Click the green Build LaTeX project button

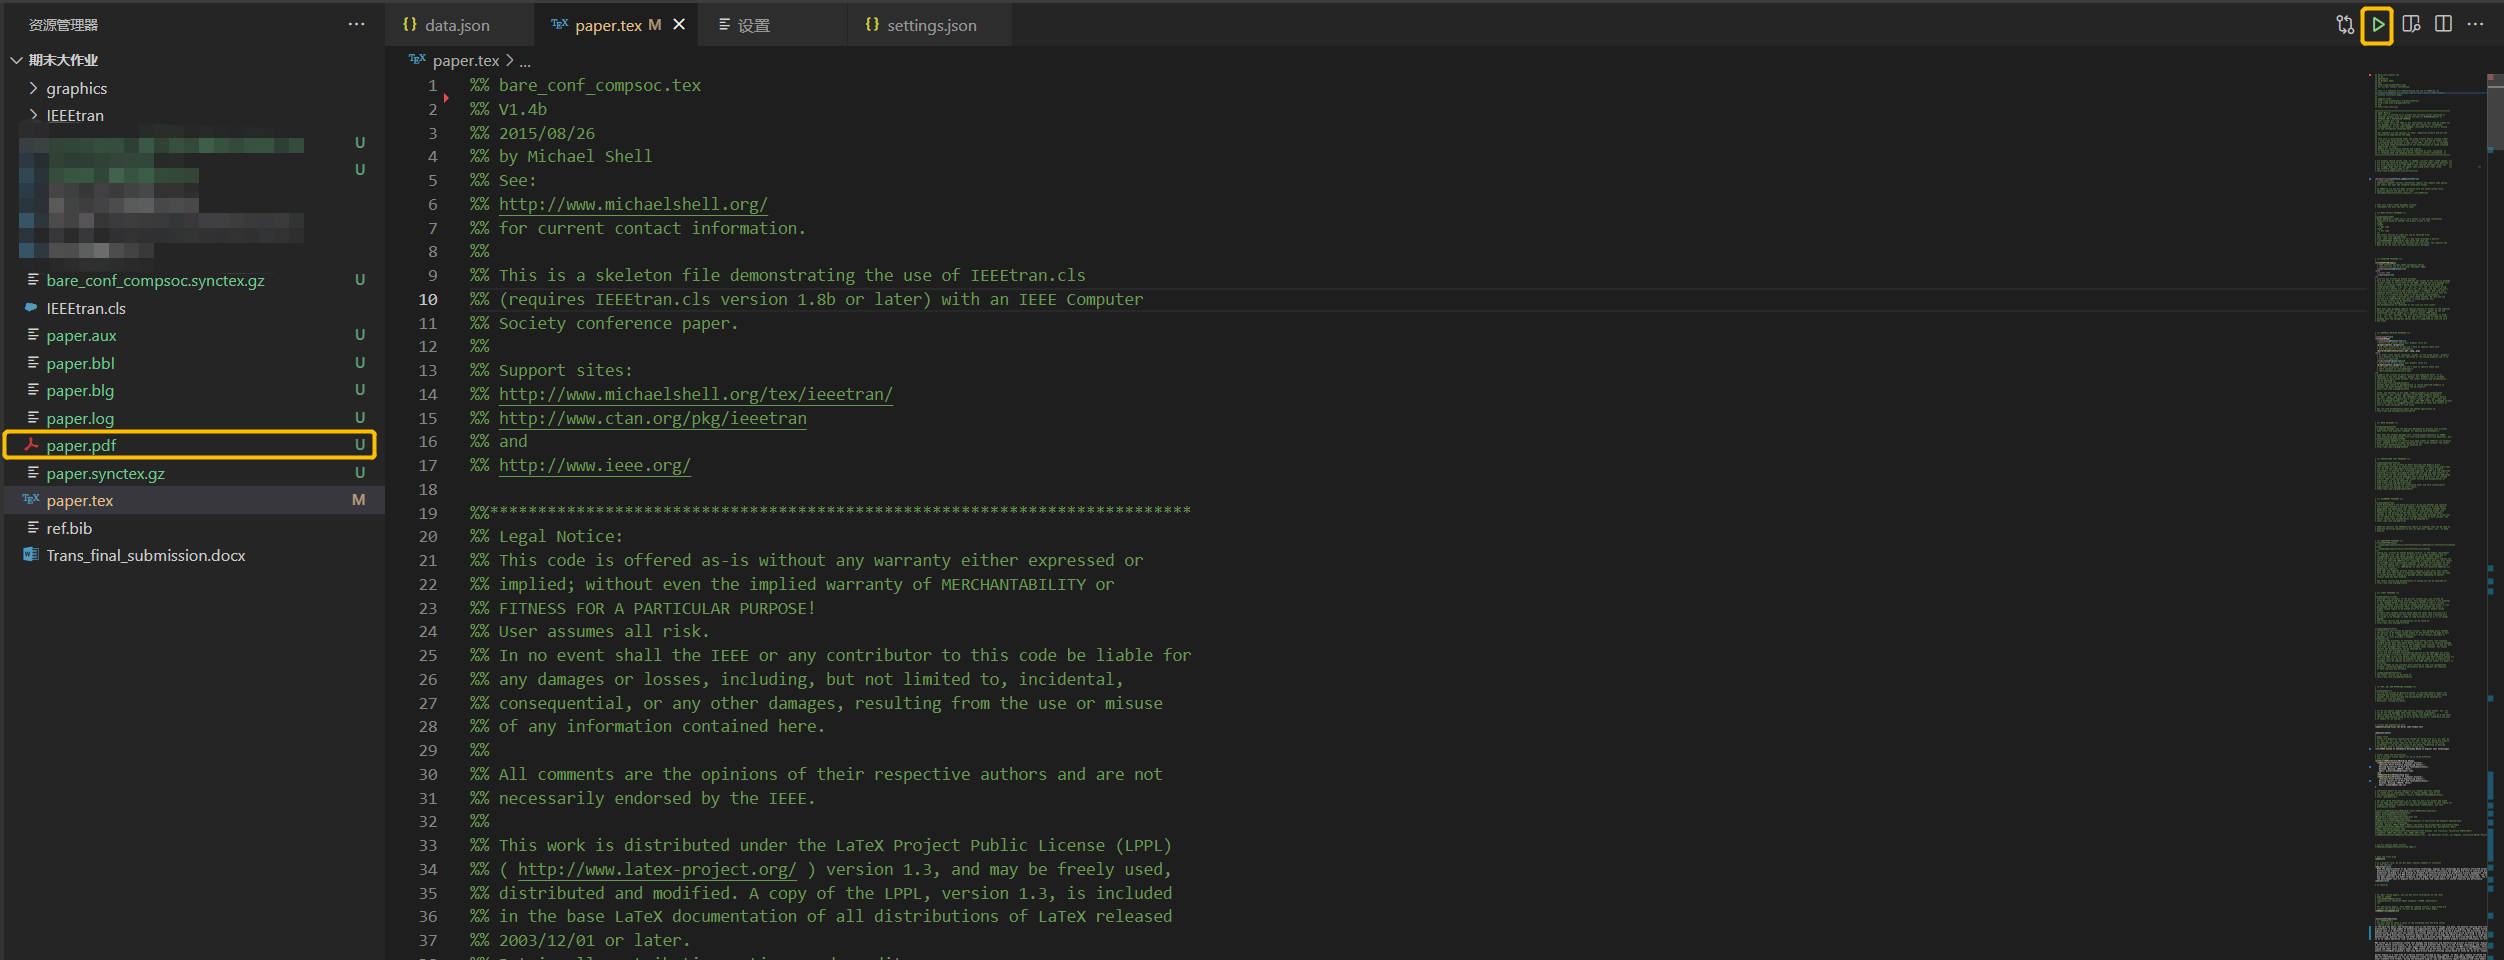point(2377,25)
